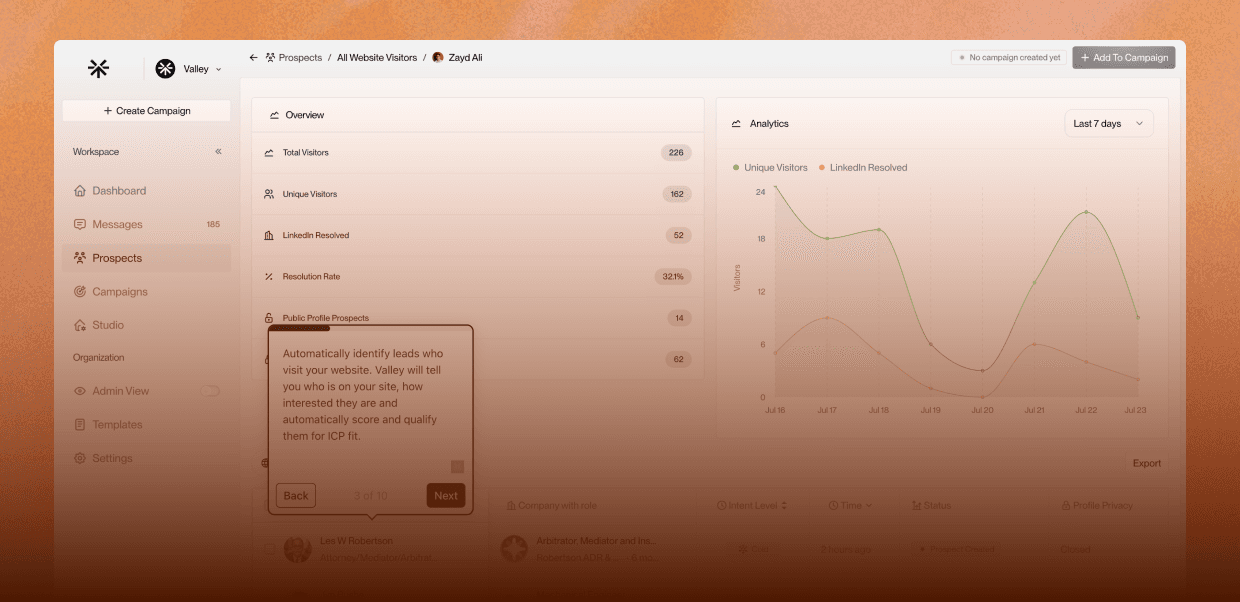
Task: Click the Templates document icon
Action: [80, 425]
